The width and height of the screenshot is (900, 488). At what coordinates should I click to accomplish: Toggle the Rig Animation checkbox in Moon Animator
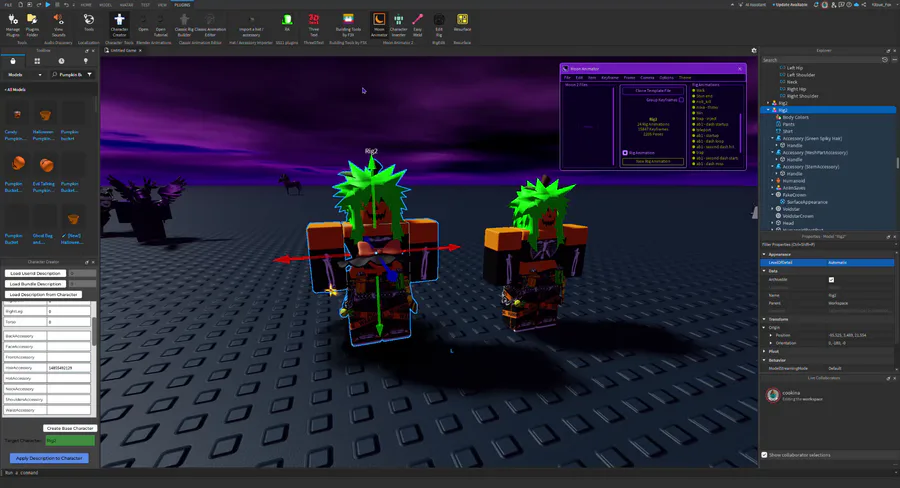[625, 153]
